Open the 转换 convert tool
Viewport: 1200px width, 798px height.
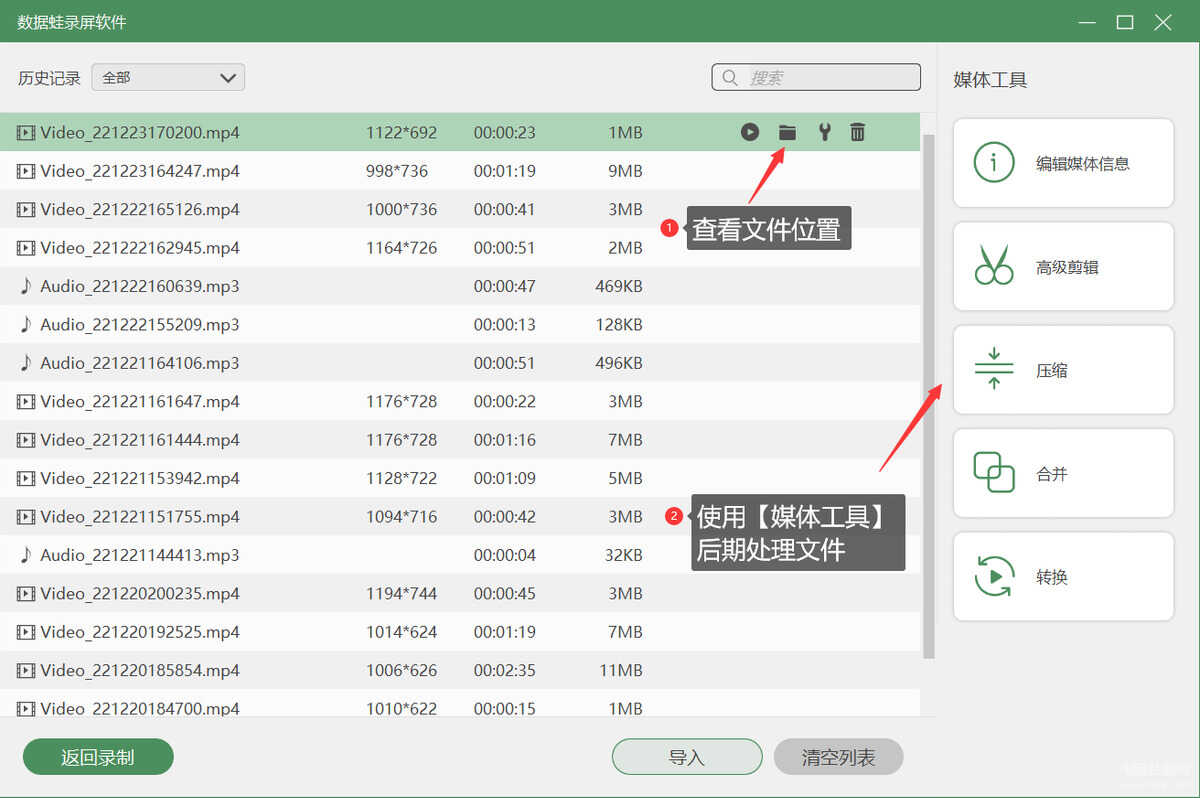coord(1063,577)
